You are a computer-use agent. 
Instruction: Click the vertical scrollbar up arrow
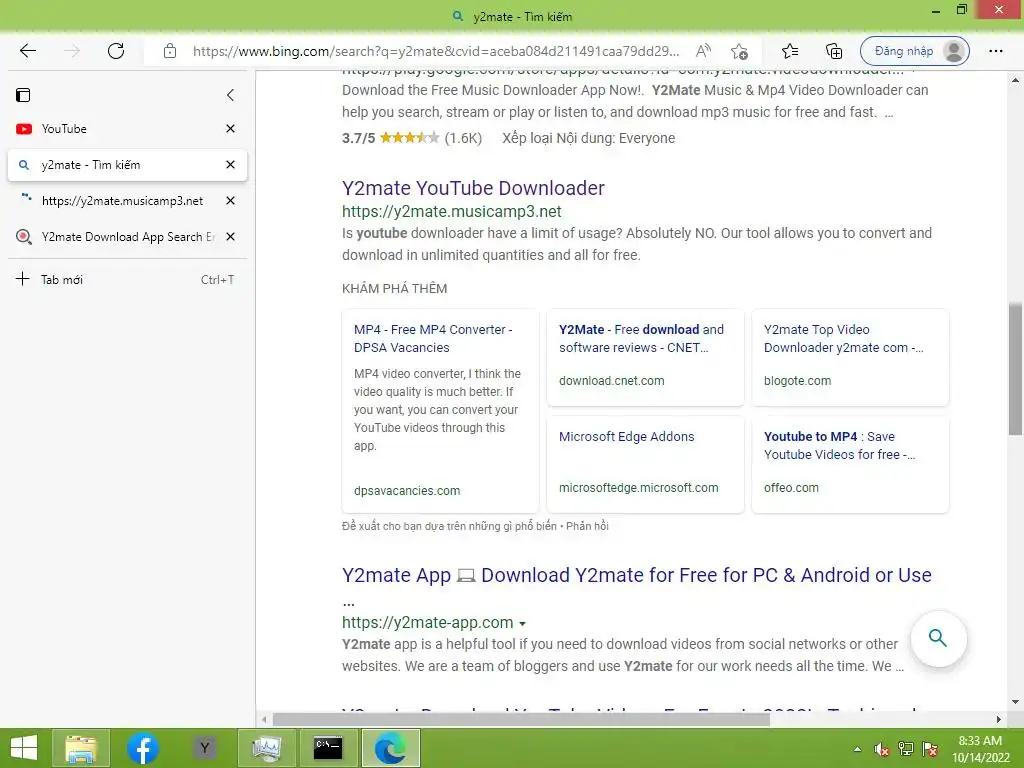pos(1015,80)
